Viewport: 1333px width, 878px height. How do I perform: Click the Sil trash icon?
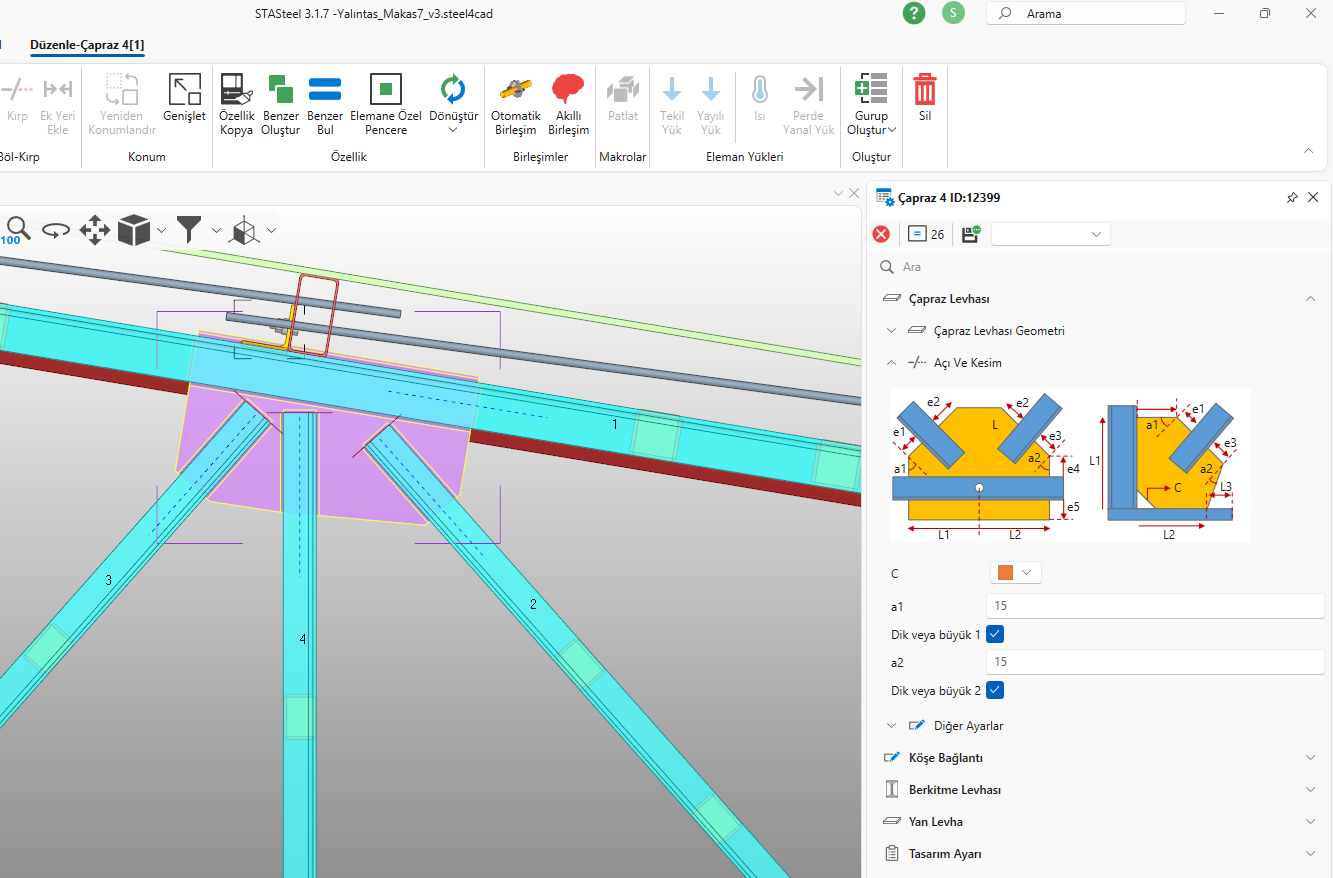[x=925, y=90]
